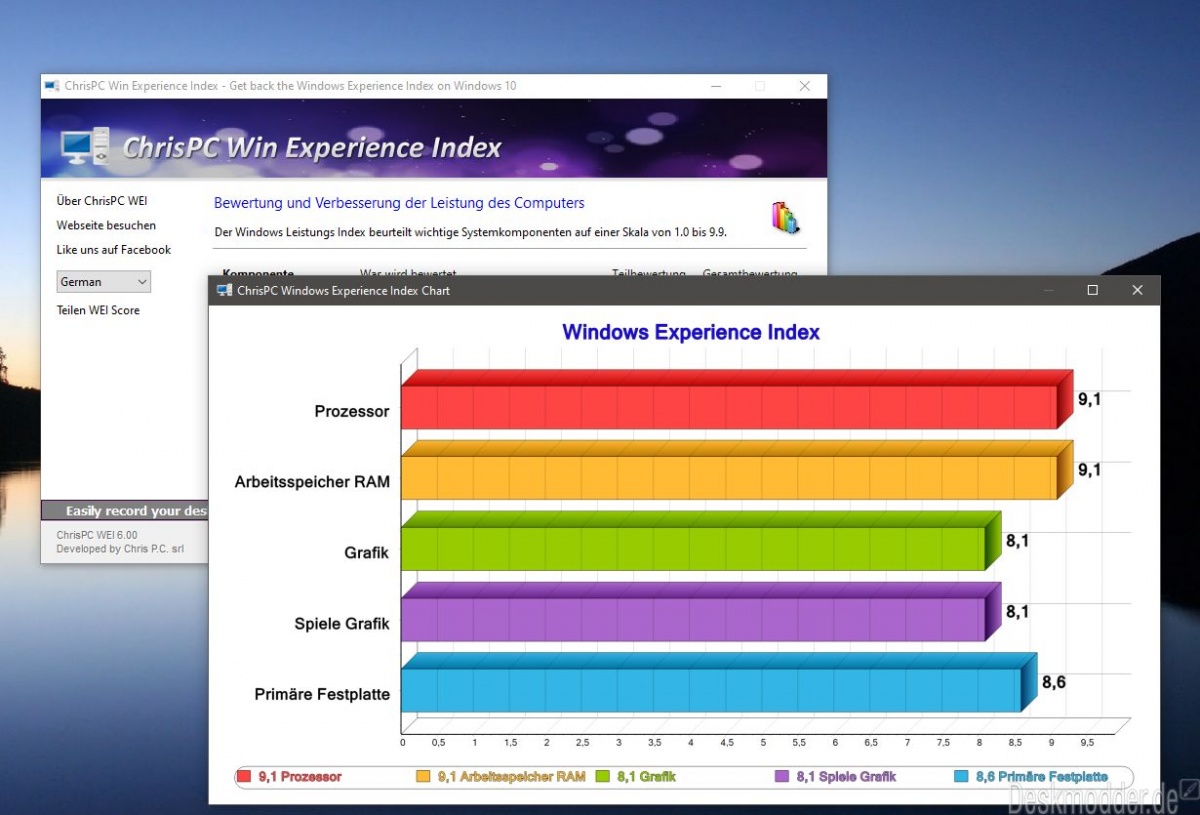
Task: Click the '9,1 Arbeitsspeicher RAM' legend text
Action: (512, 777)
